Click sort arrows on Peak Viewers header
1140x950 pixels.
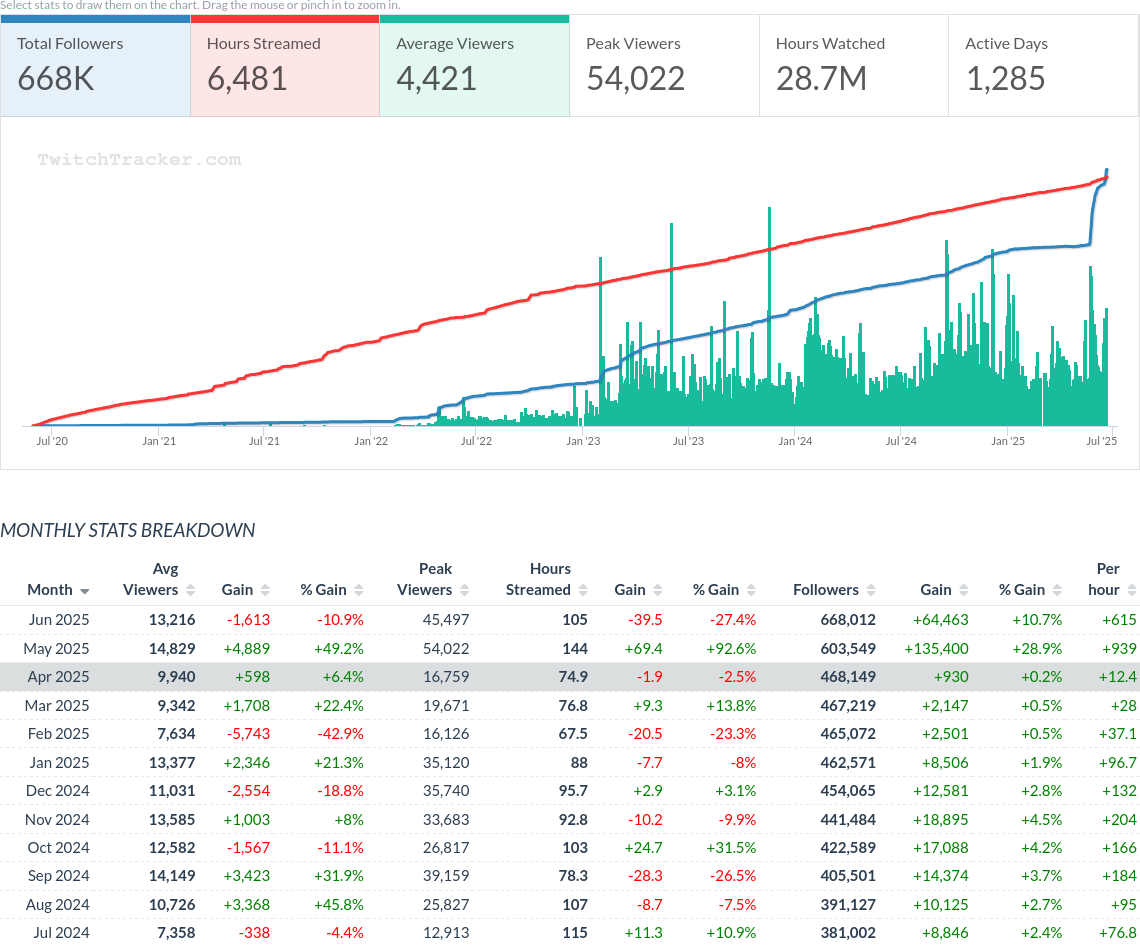point(465,590)
